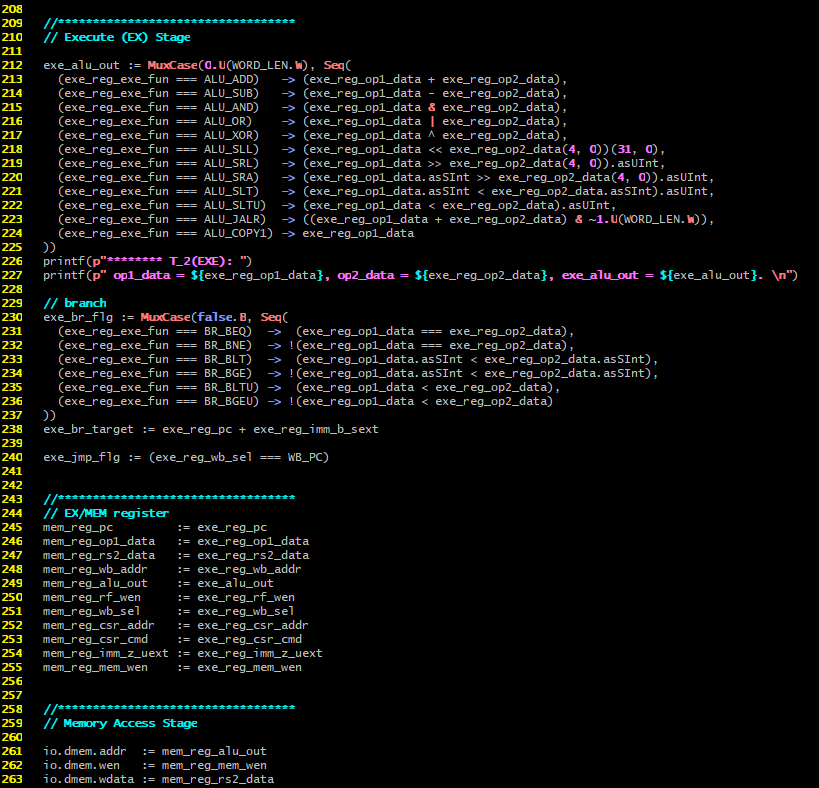Click 'exe_alu_out' at start of line 212

coord(81,65)
